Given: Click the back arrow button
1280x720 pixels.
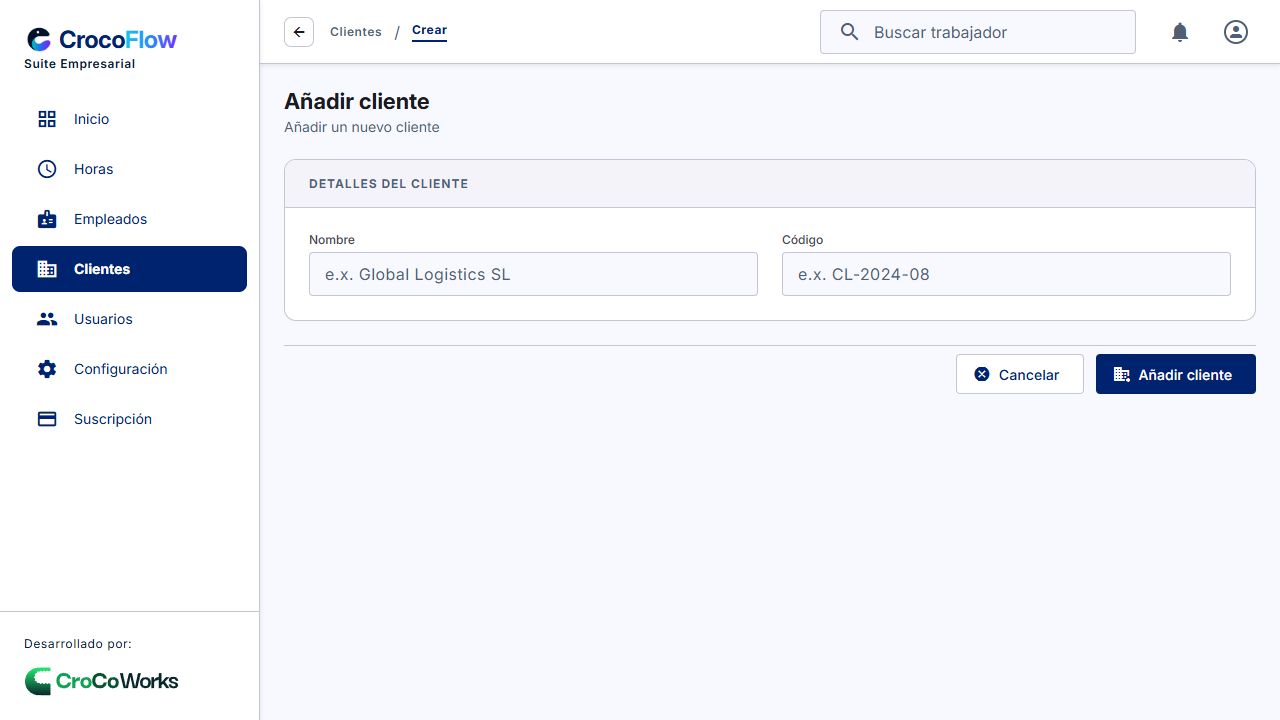Looking at the screenshot, I should (299, 32).
